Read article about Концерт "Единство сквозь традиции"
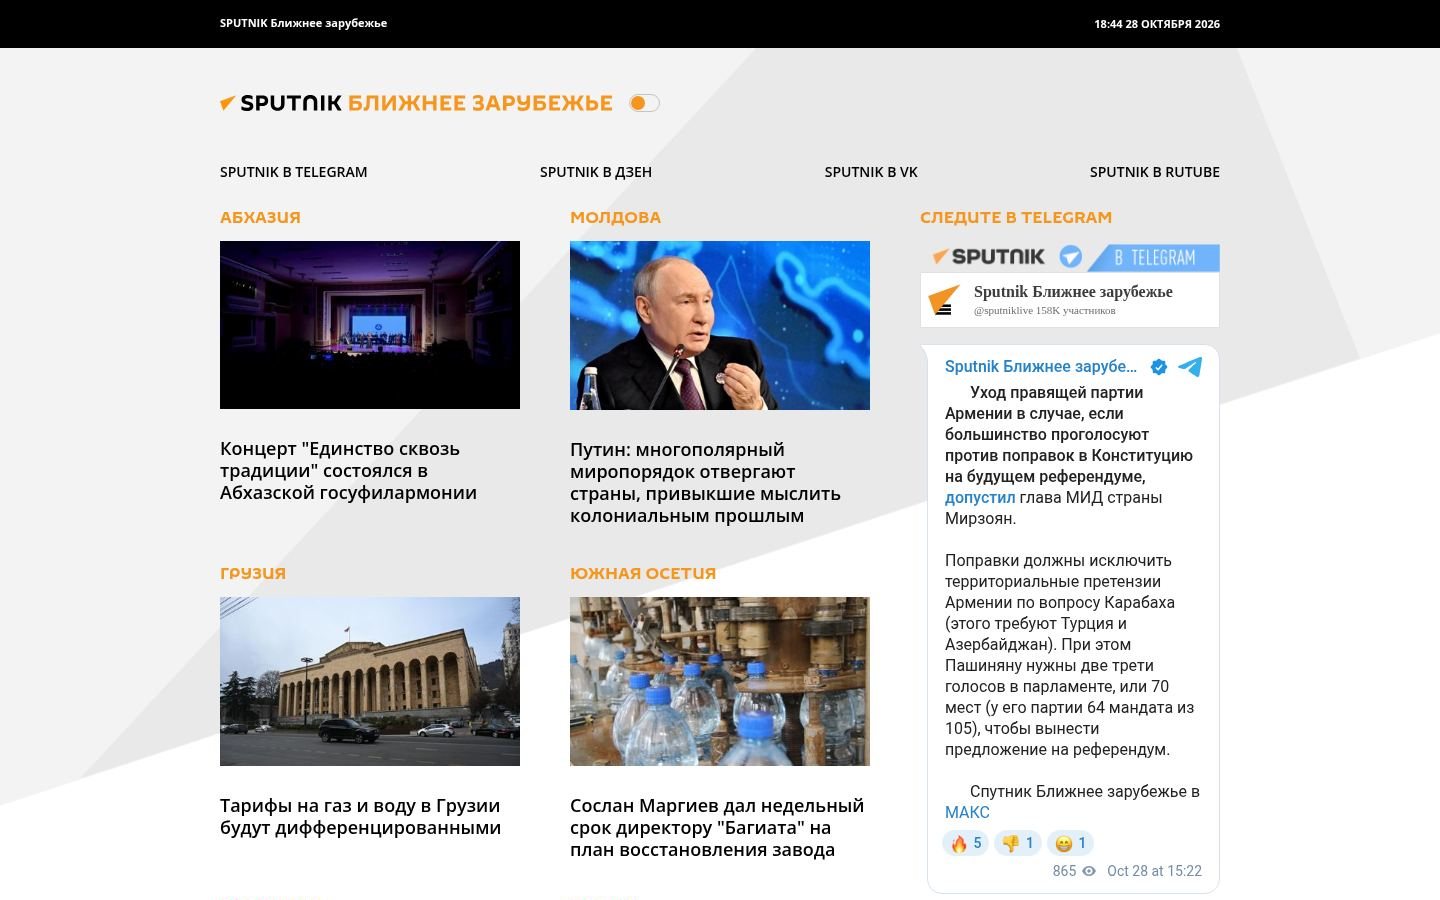 coord(348,471)
